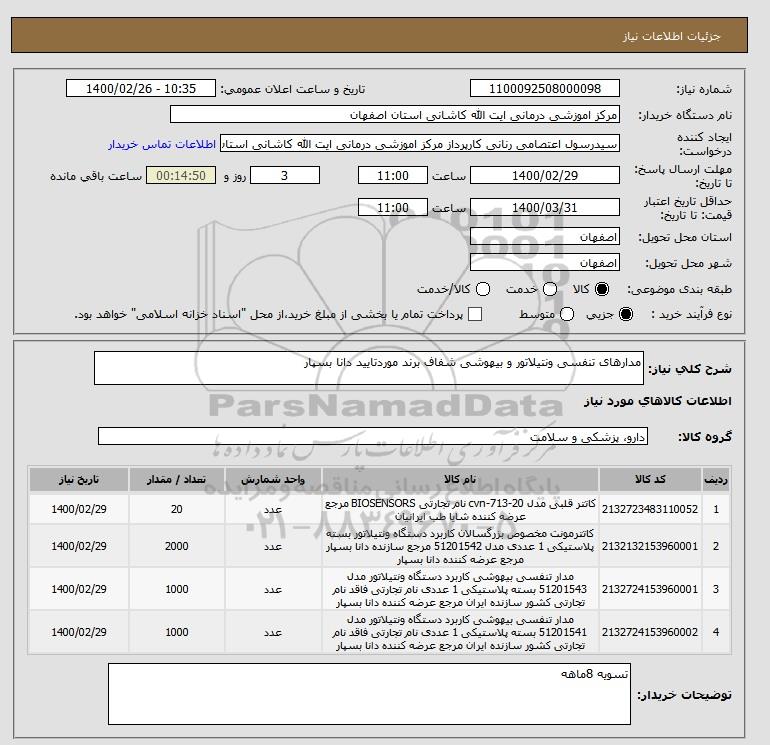Toggle the اسناد خزانه اسلامی payment checkbox

pyautogui.click(x=475, y=314)
